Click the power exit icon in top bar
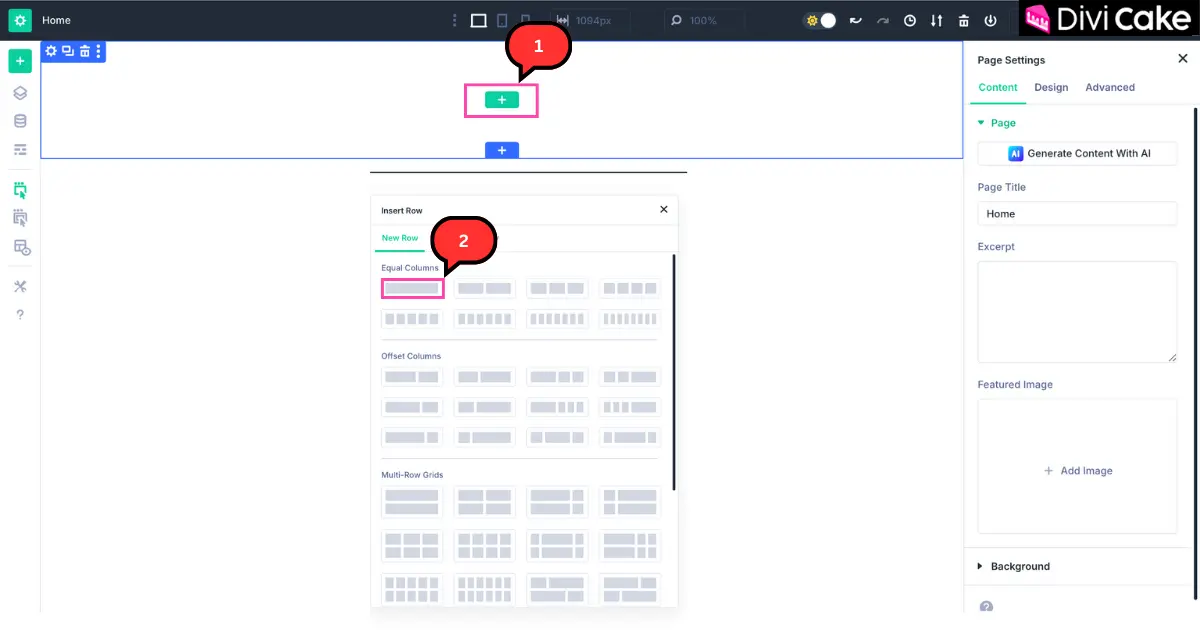The height and width of the screenshot is (630, 1200). [x=991, y=20]
